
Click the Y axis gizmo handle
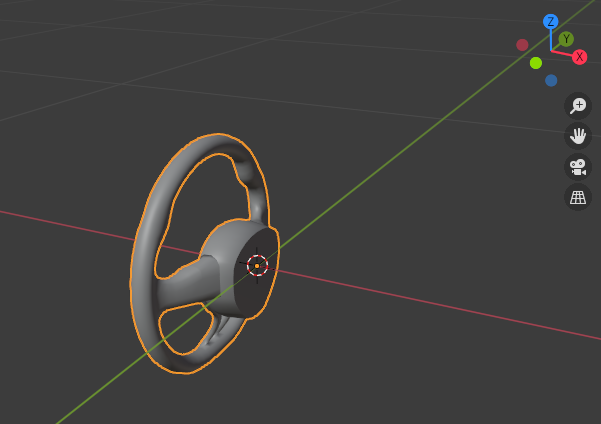(x=566, y=39)
